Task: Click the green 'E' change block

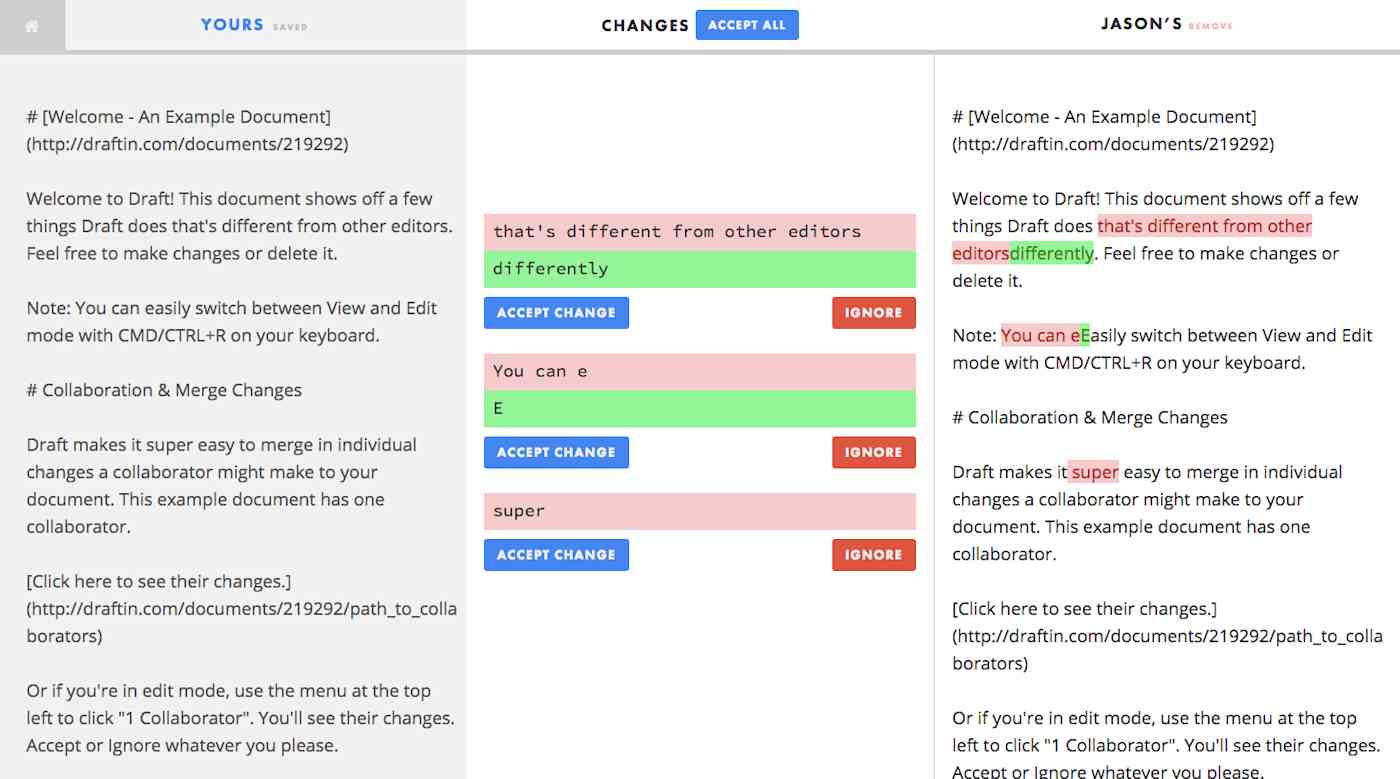Action: click(699, 408)
